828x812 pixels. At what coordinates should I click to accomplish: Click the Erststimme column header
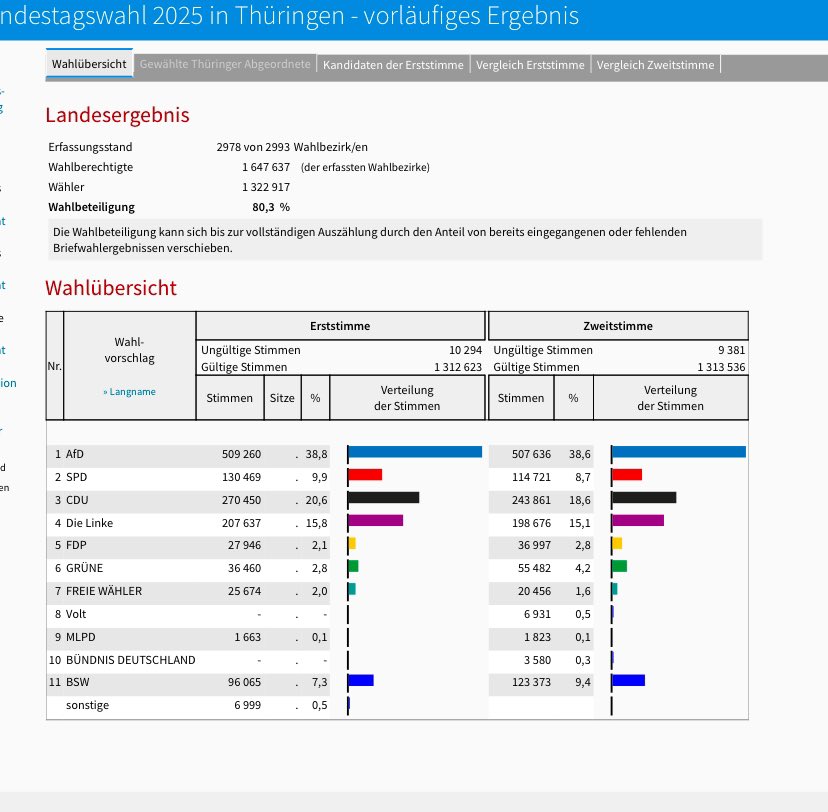pos(340,326)
